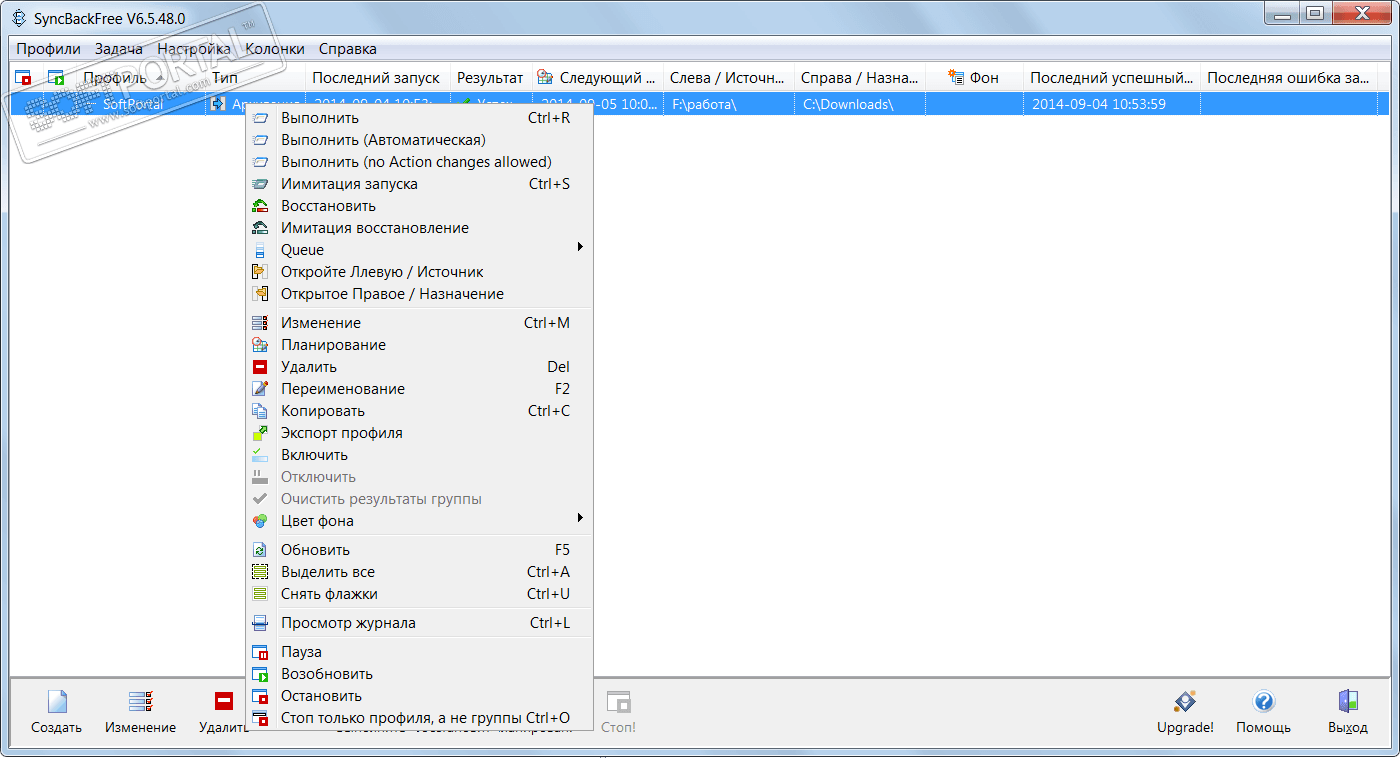Select Снять флажки in the context menu
Screen dimensions: 1400x758
coord(419,594)
